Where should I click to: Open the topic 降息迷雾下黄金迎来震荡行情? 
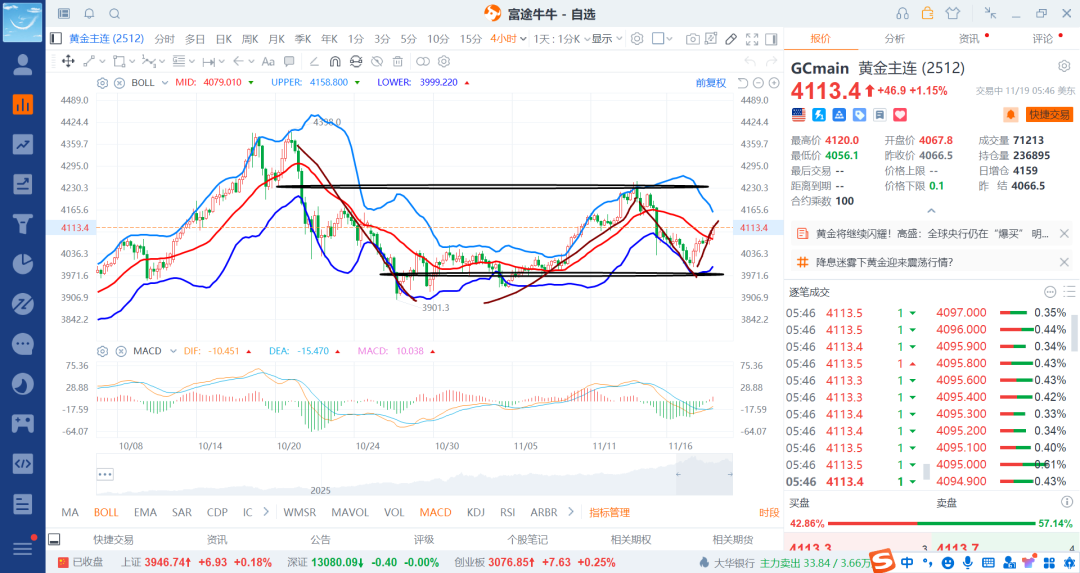pos(884,262)
